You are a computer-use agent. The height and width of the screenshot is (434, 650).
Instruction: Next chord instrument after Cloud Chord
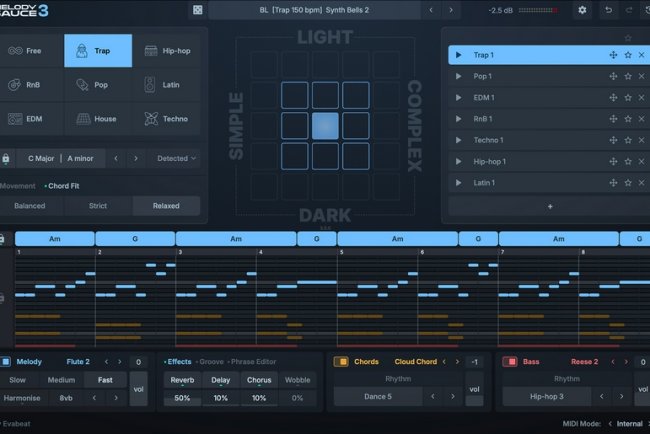457,362
